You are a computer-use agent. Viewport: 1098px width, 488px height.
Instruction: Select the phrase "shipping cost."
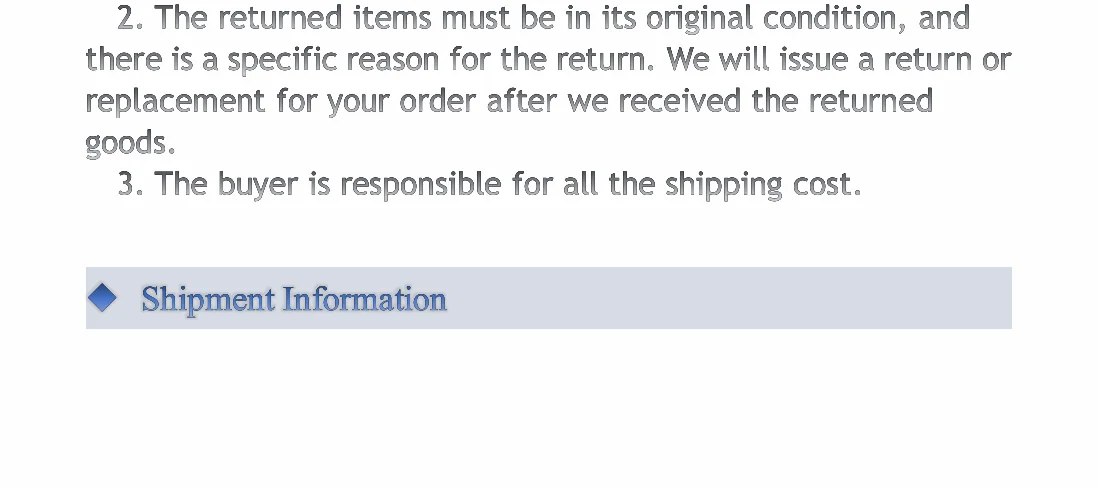tap(763, 185)
